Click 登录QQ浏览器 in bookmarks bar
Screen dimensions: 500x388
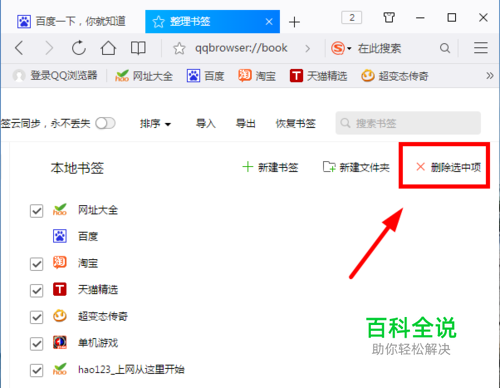55,76
